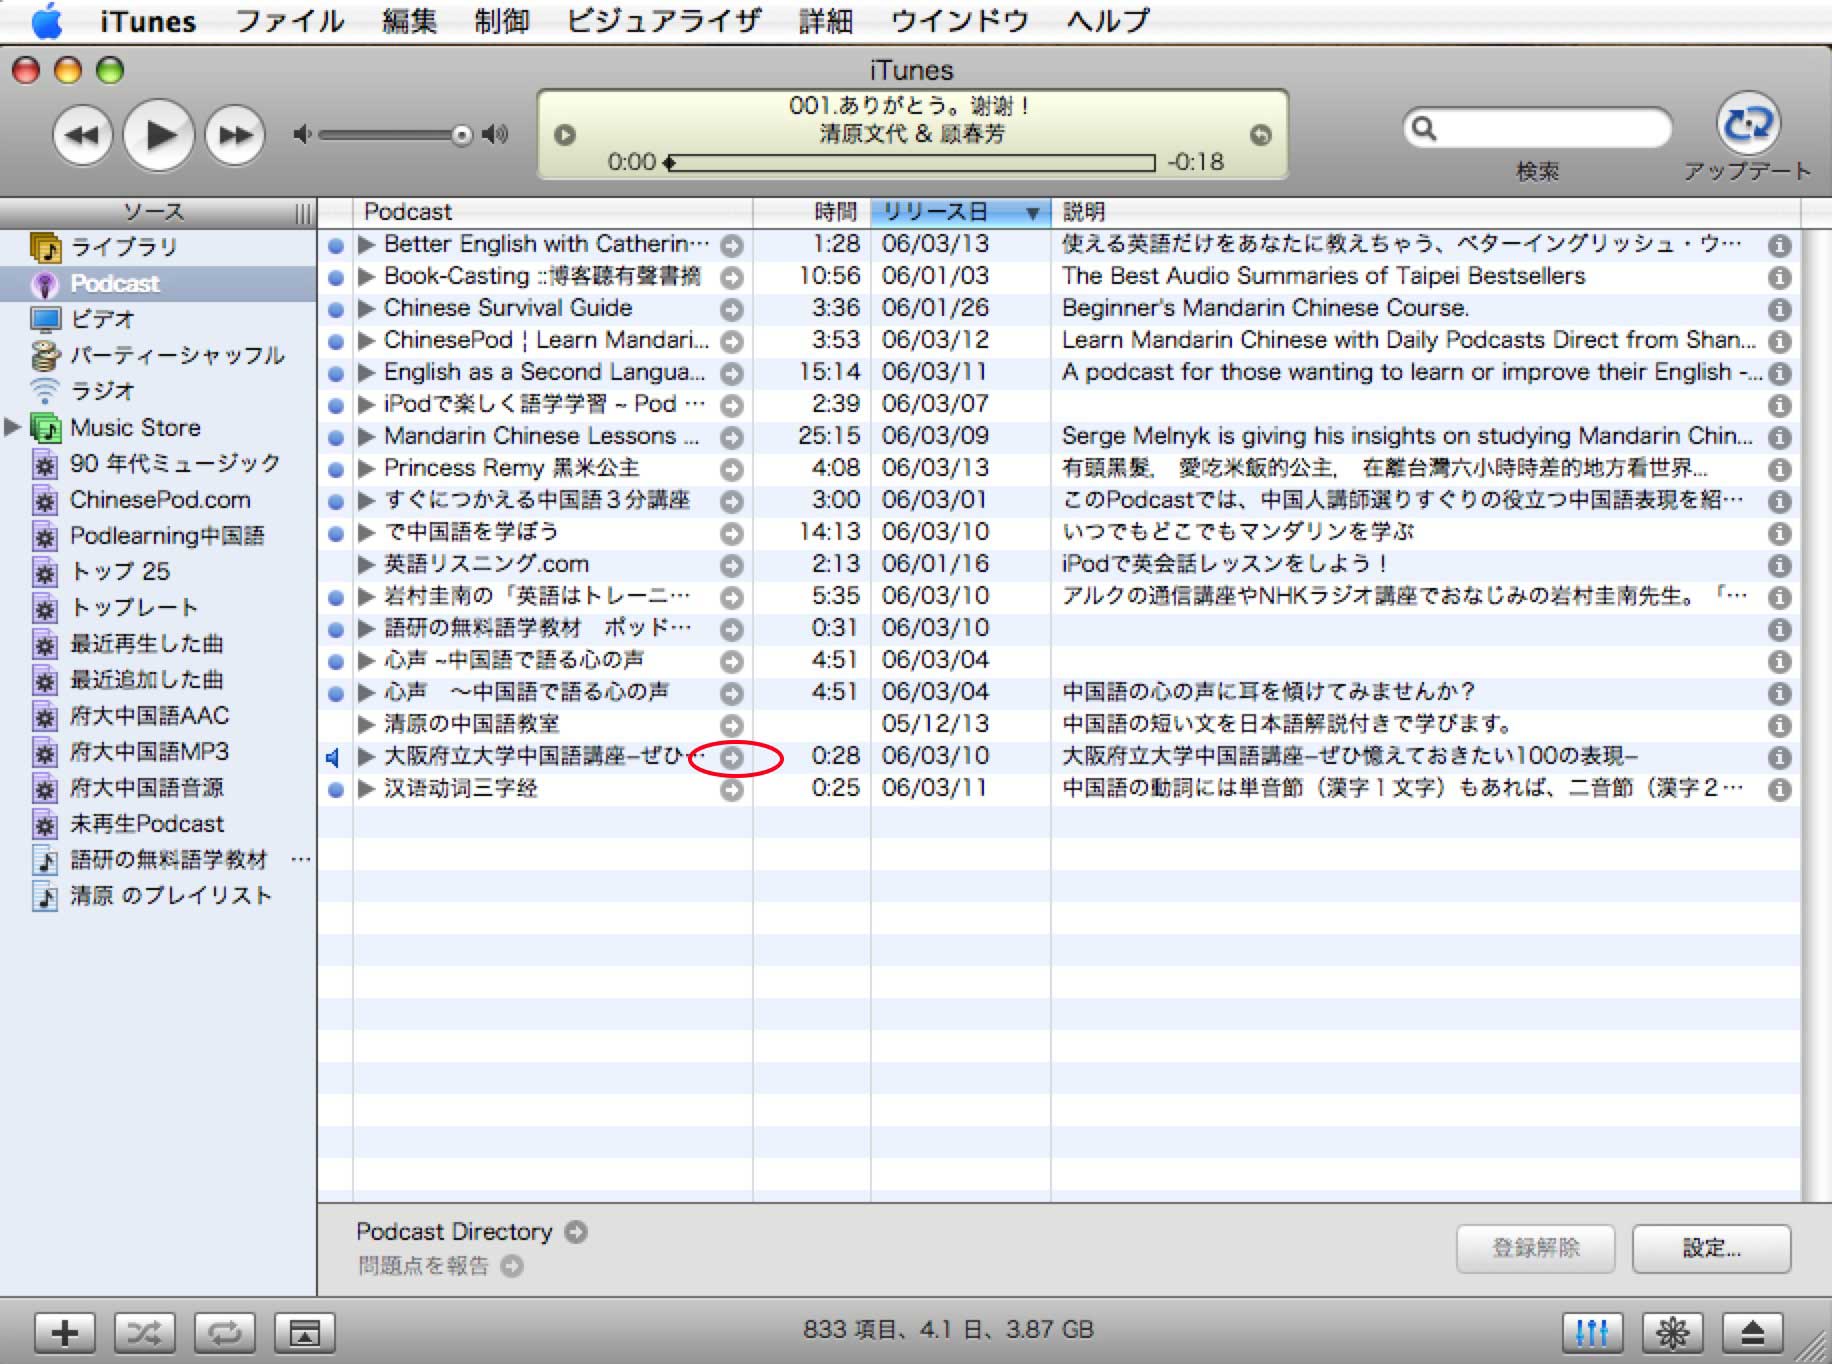
Task: Click arrow link for 大阪府立大学中国語講座
Action: point(732,758)
